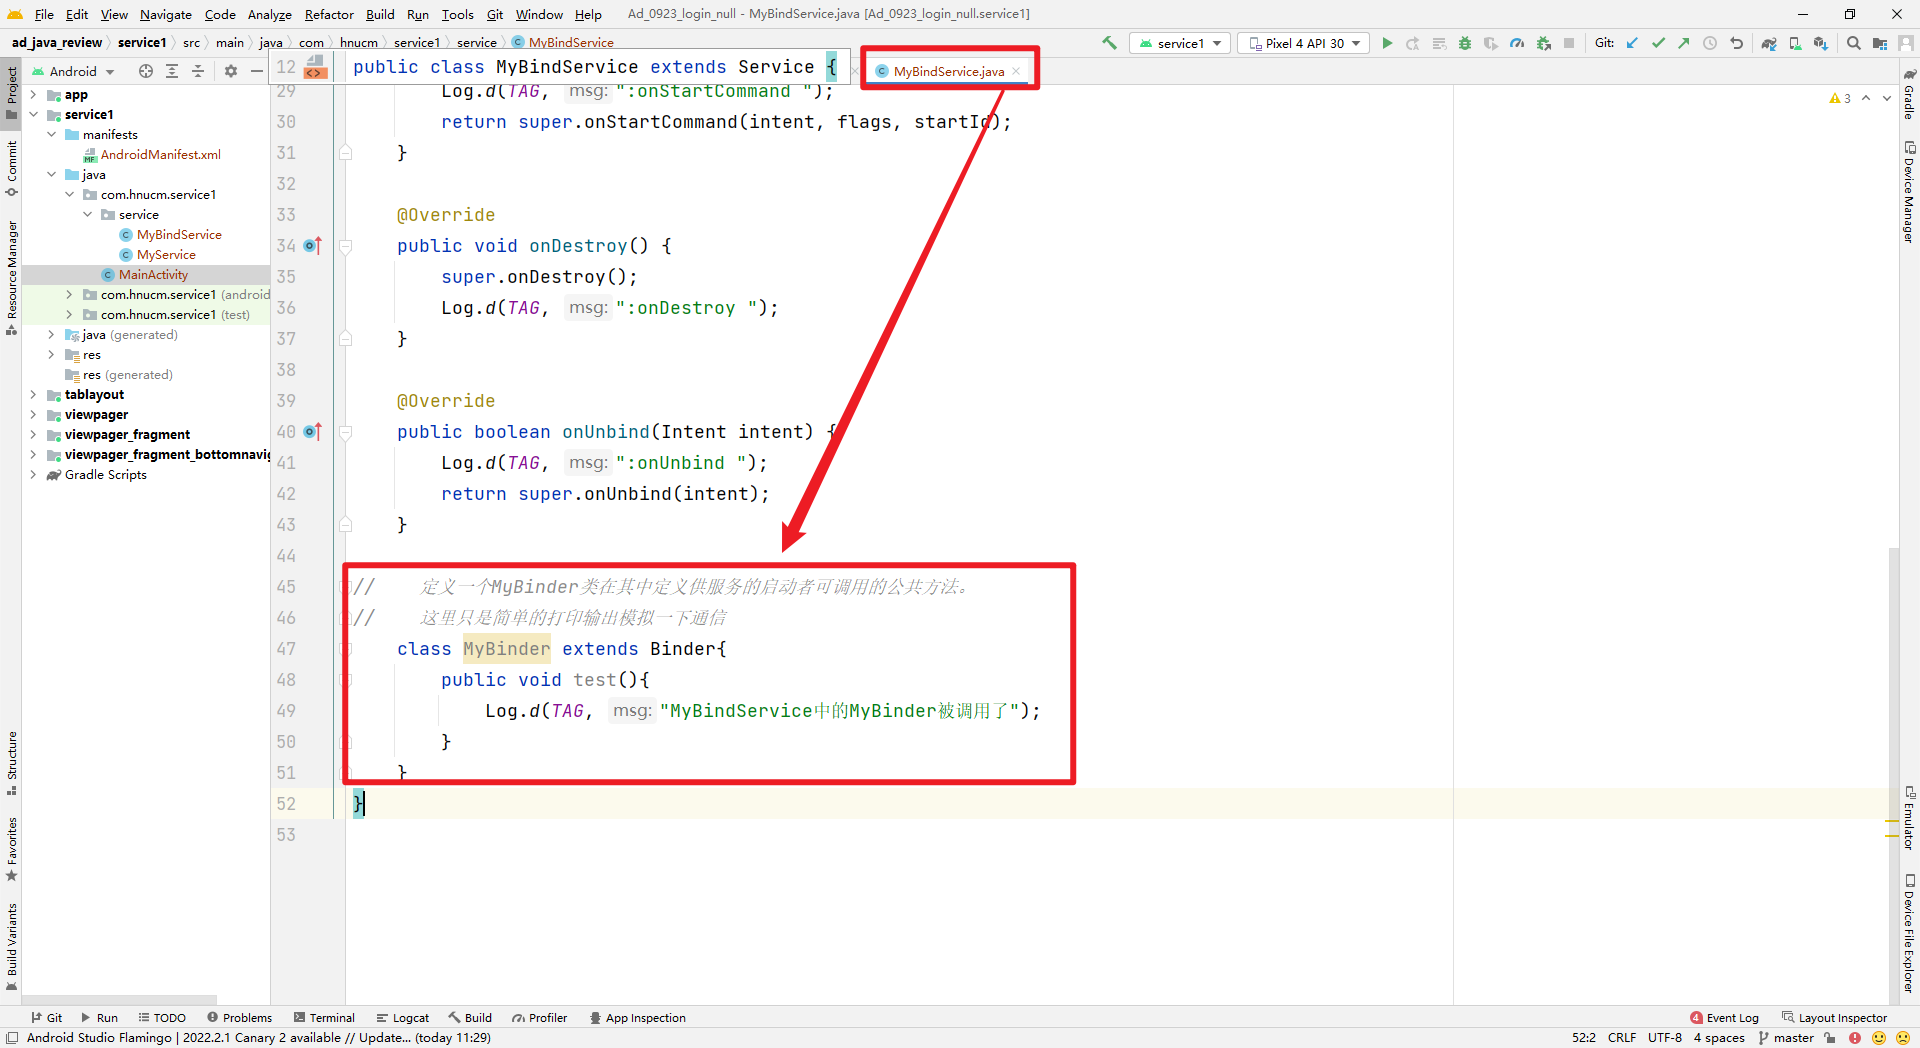Viewport: 1920px width, 1048px height.
Task: Toggle the Structure tool window tab
Action: (x=11, y=762)
